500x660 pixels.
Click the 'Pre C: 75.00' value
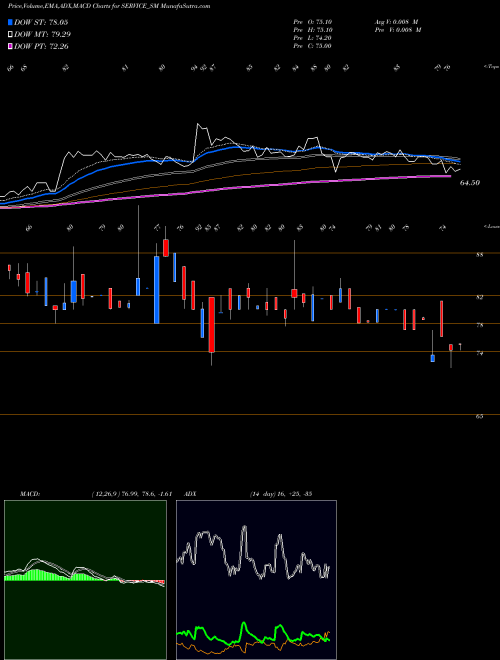(312, 46)
